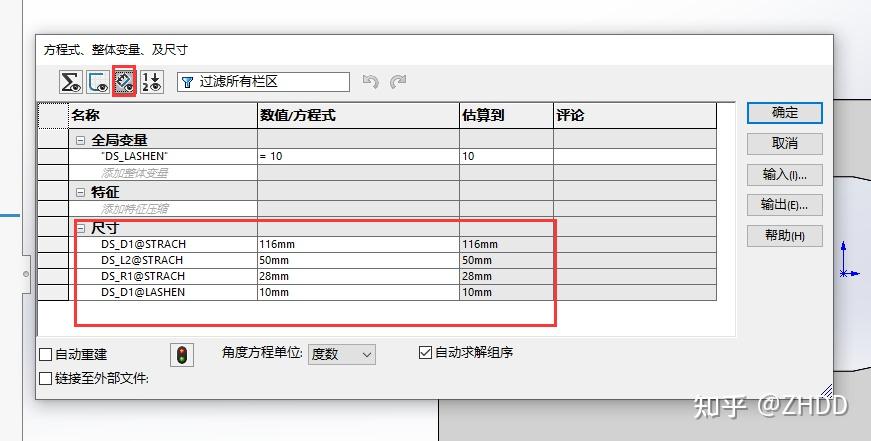Click the Undo arrow icon
This screenshot has height=441, width=871.
371,82
